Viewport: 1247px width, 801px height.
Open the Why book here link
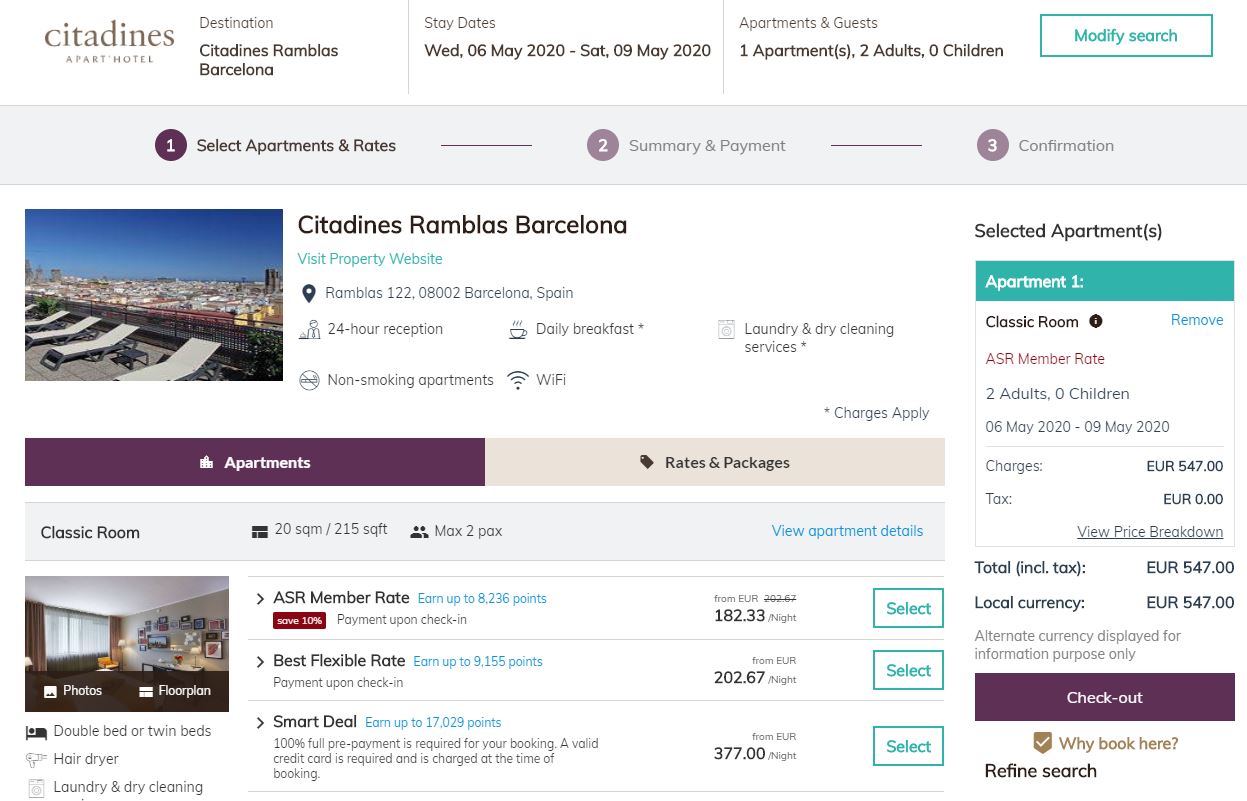(1118, 743)
